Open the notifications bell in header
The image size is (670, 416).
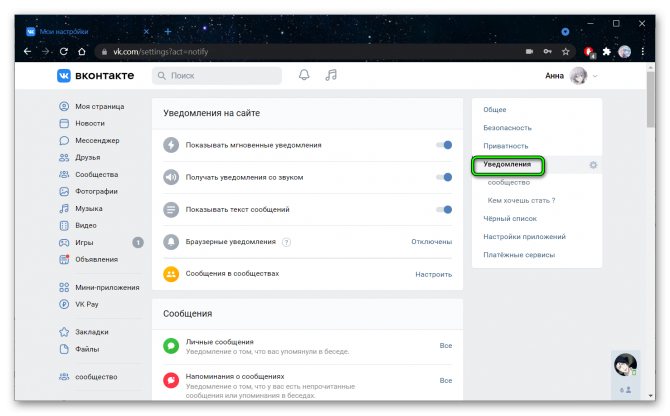point(304,75)
